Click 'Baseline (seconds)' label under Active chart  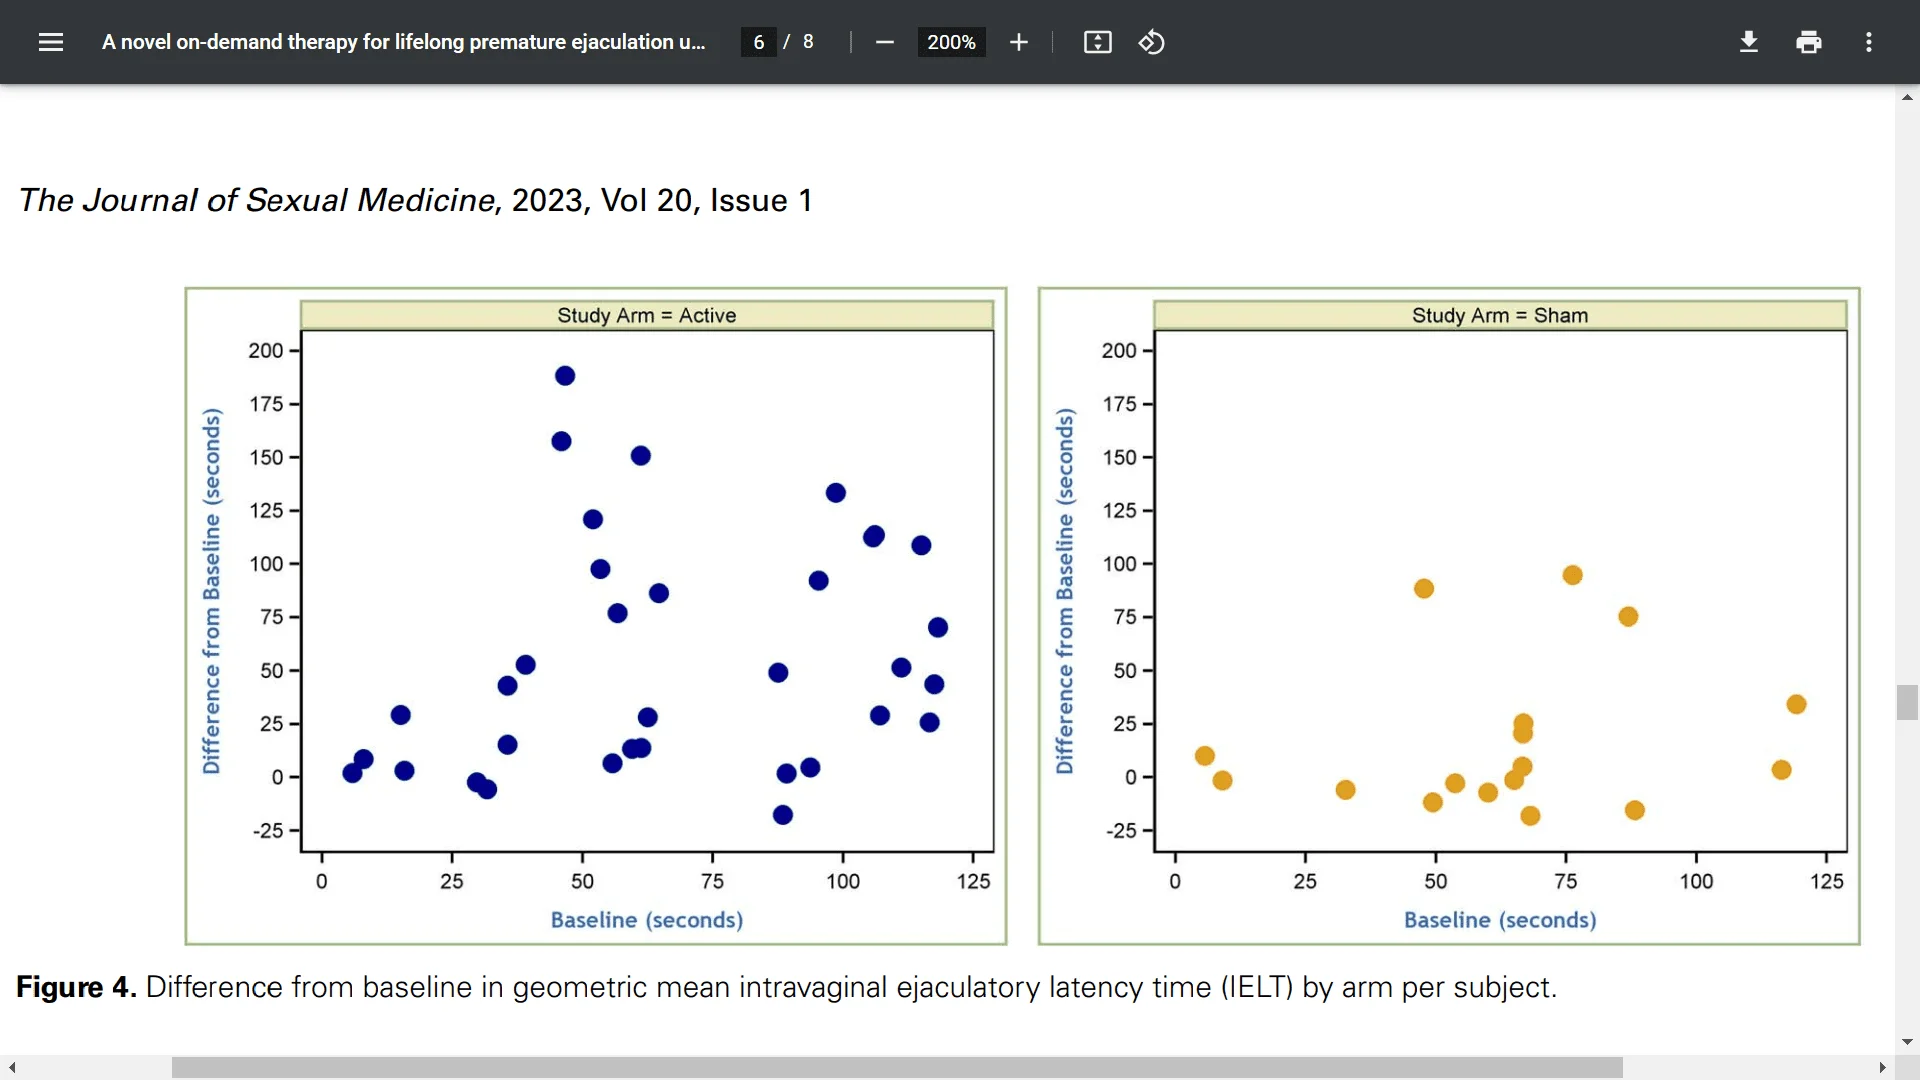tap(647, 920)
